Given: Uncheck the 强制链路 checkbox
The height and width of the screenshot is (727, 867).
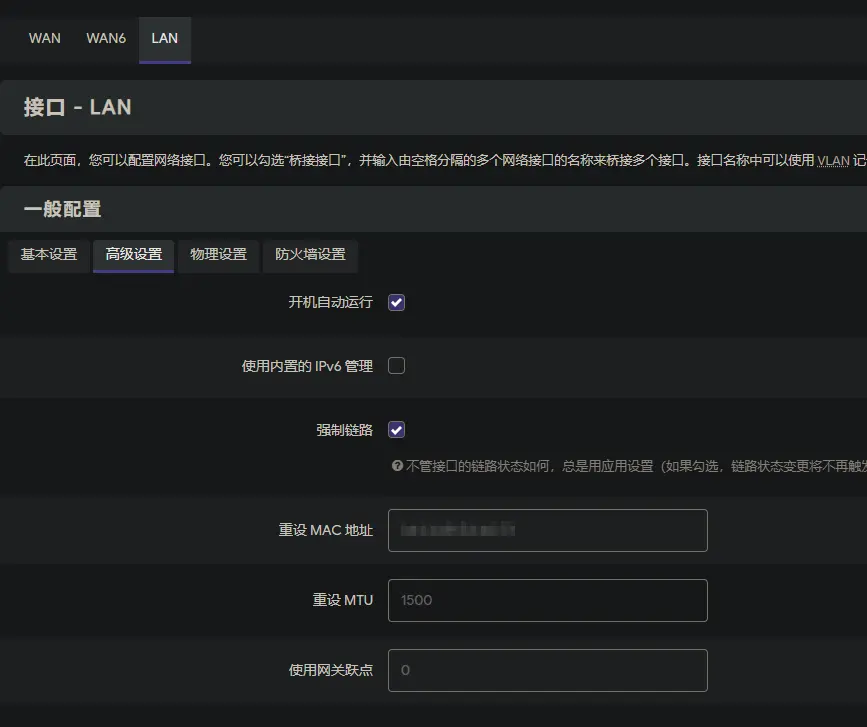Looking at the screenshot, I should tap(396, 430).
